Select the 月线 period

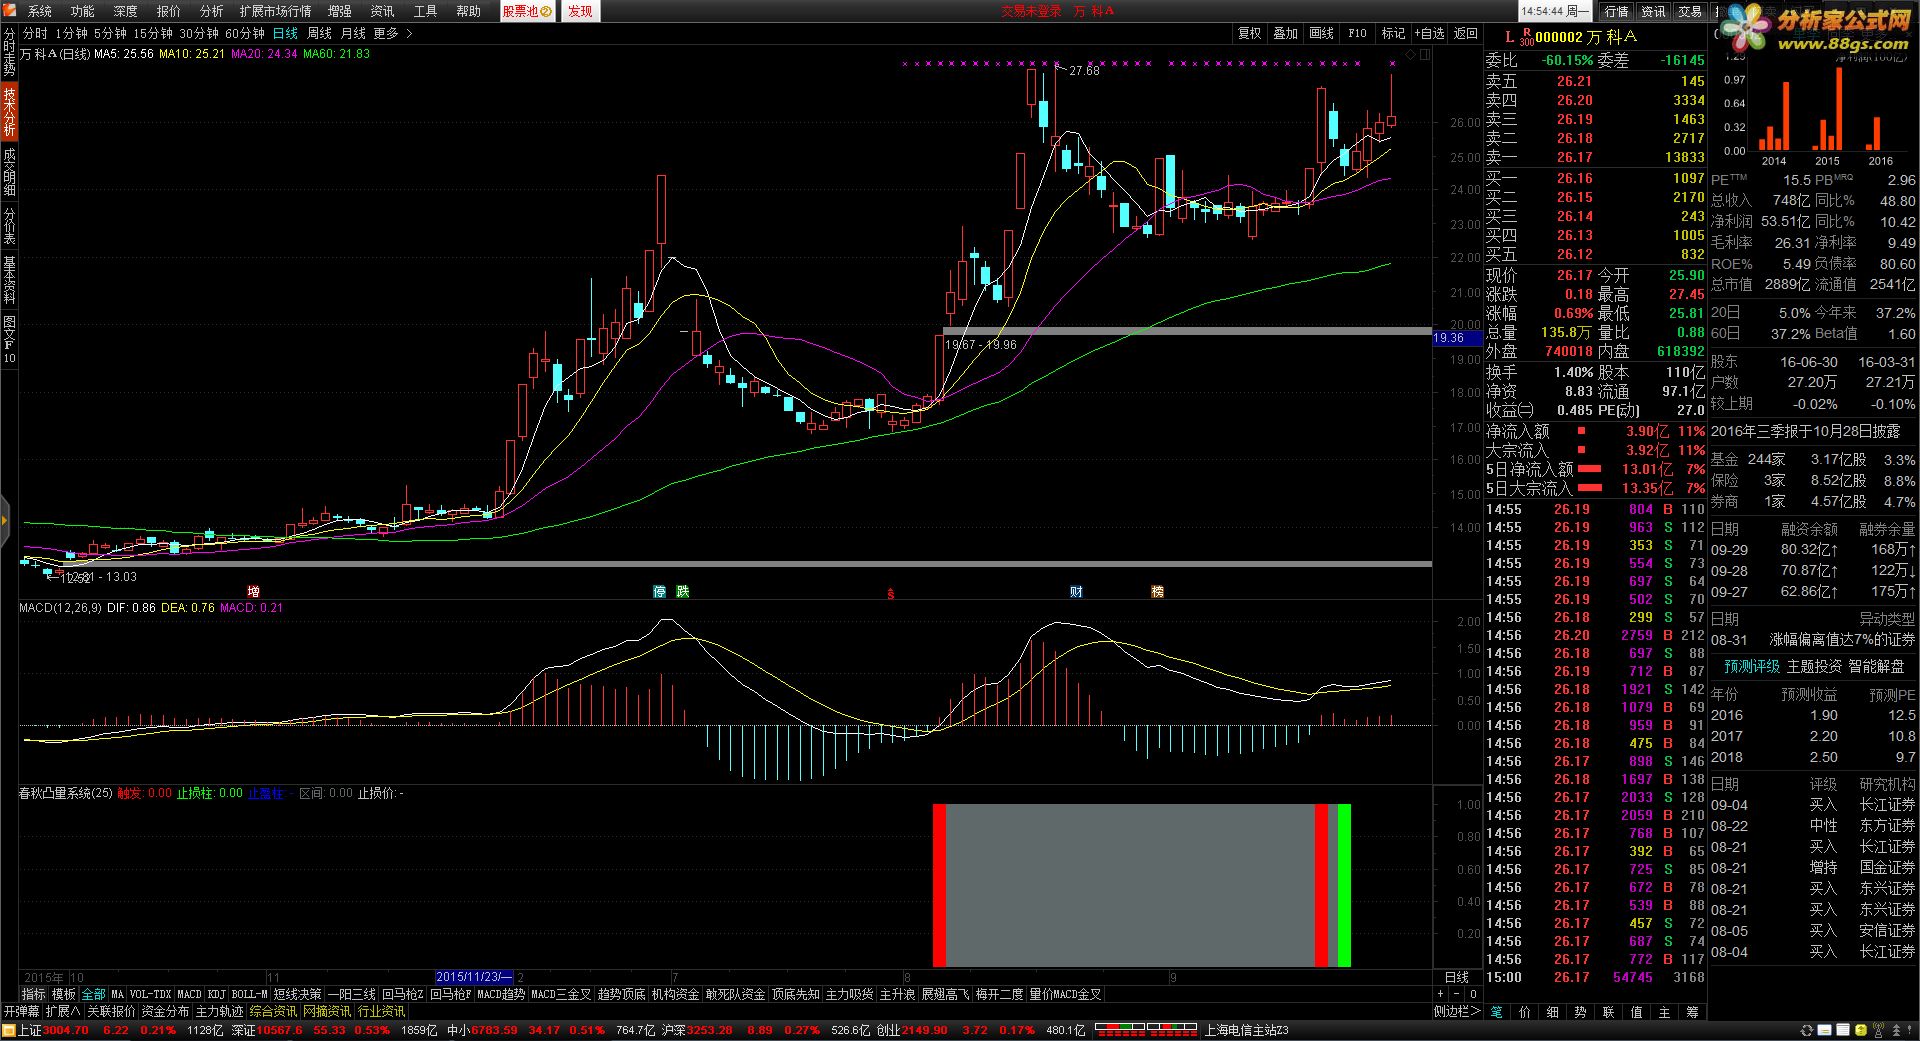click(x=353, y=33)
